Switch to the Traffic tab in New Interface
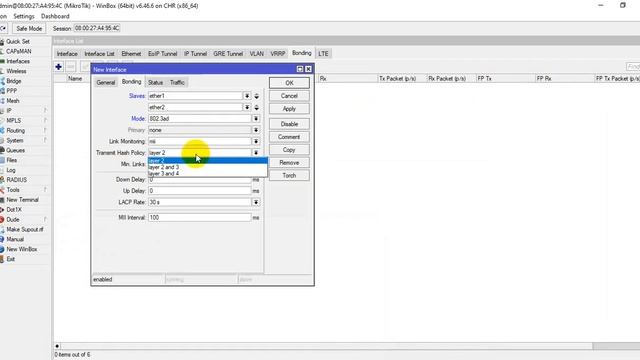 177,82
